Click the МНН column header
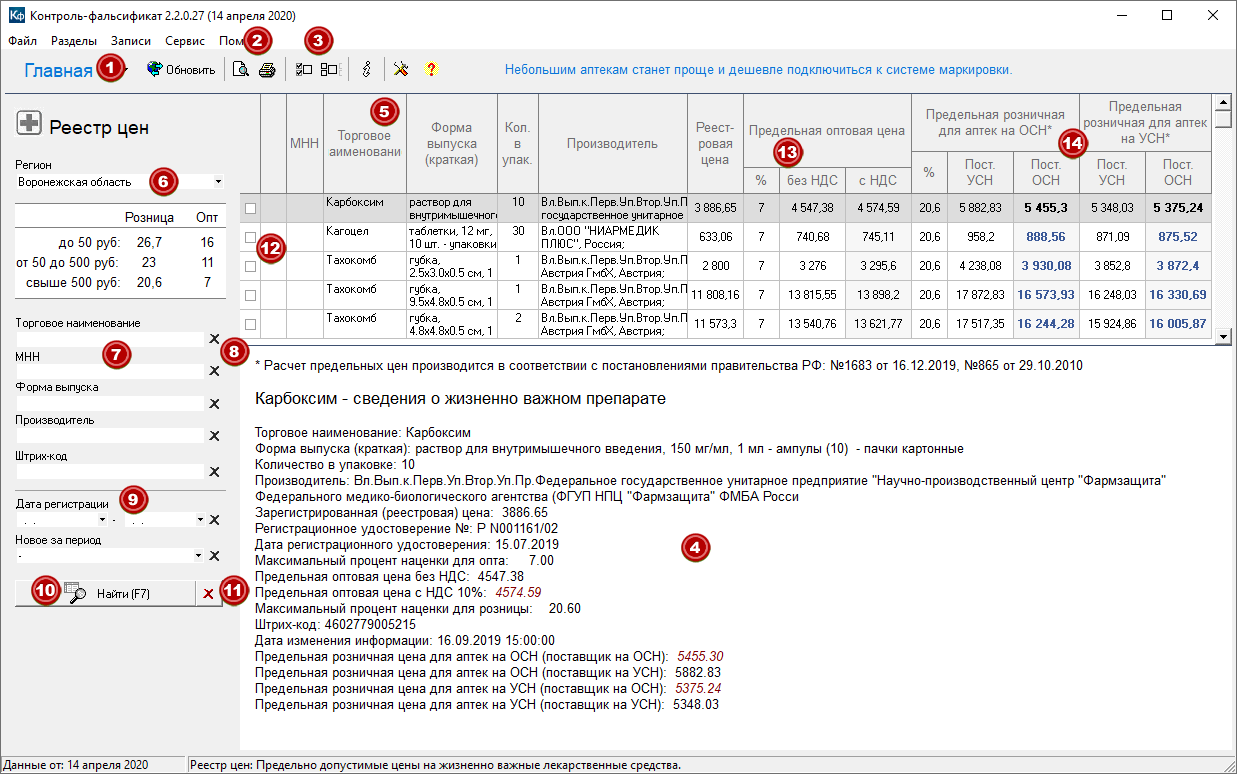Screen dimensions: 1237x774 pyautogui.click(x=304, y=144)
